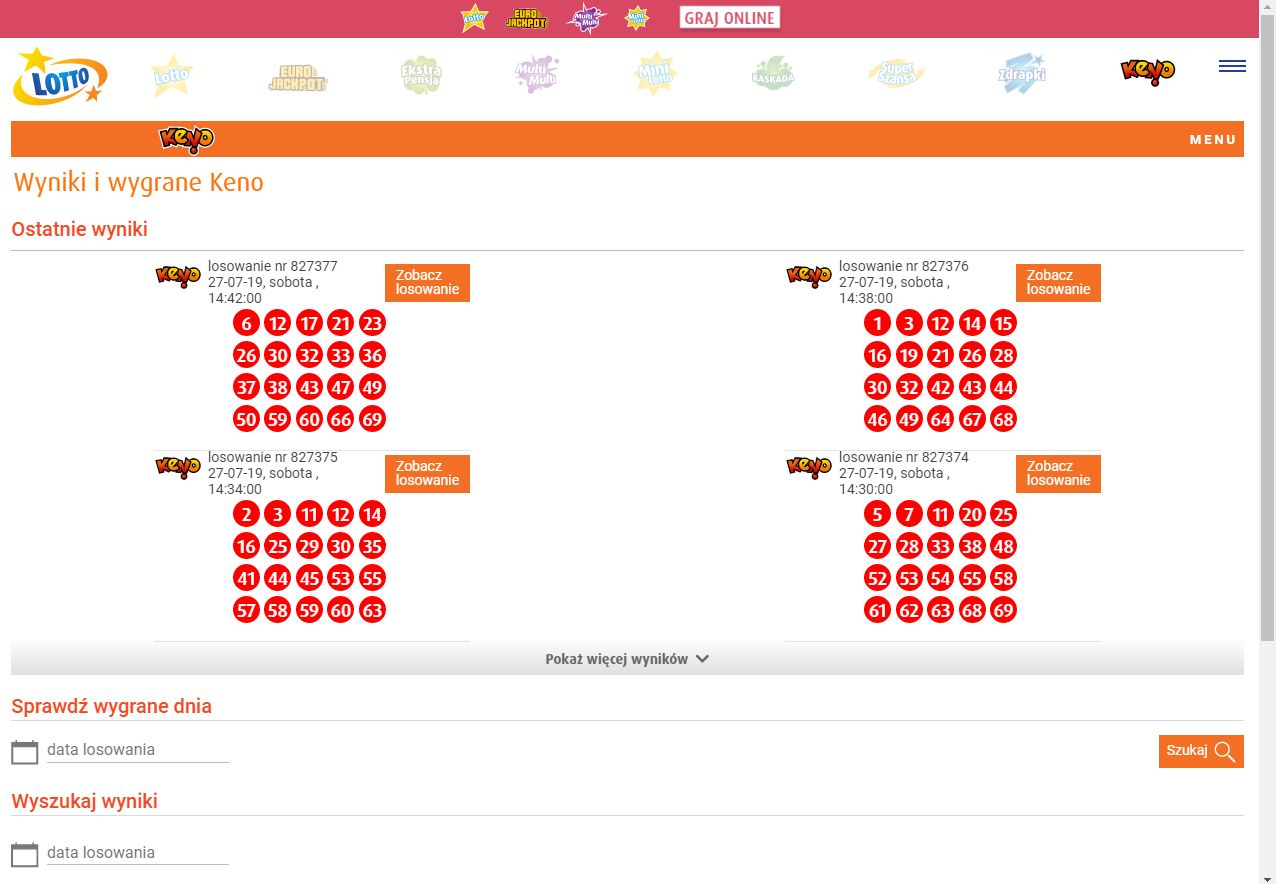Screen dimensions: 1276x884
Task: Choose the Kaskada game logo
Action: tap(773, 75)
